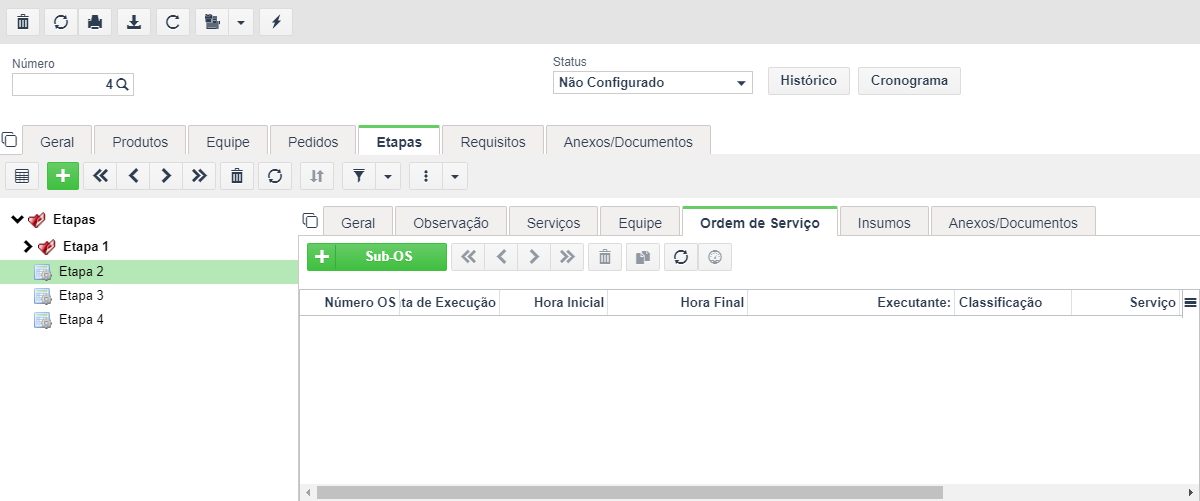Go to last record in Sub-OS toolbar
Image resolution: width=1200 pixels, height=501 pixels.
click(567, 257)
